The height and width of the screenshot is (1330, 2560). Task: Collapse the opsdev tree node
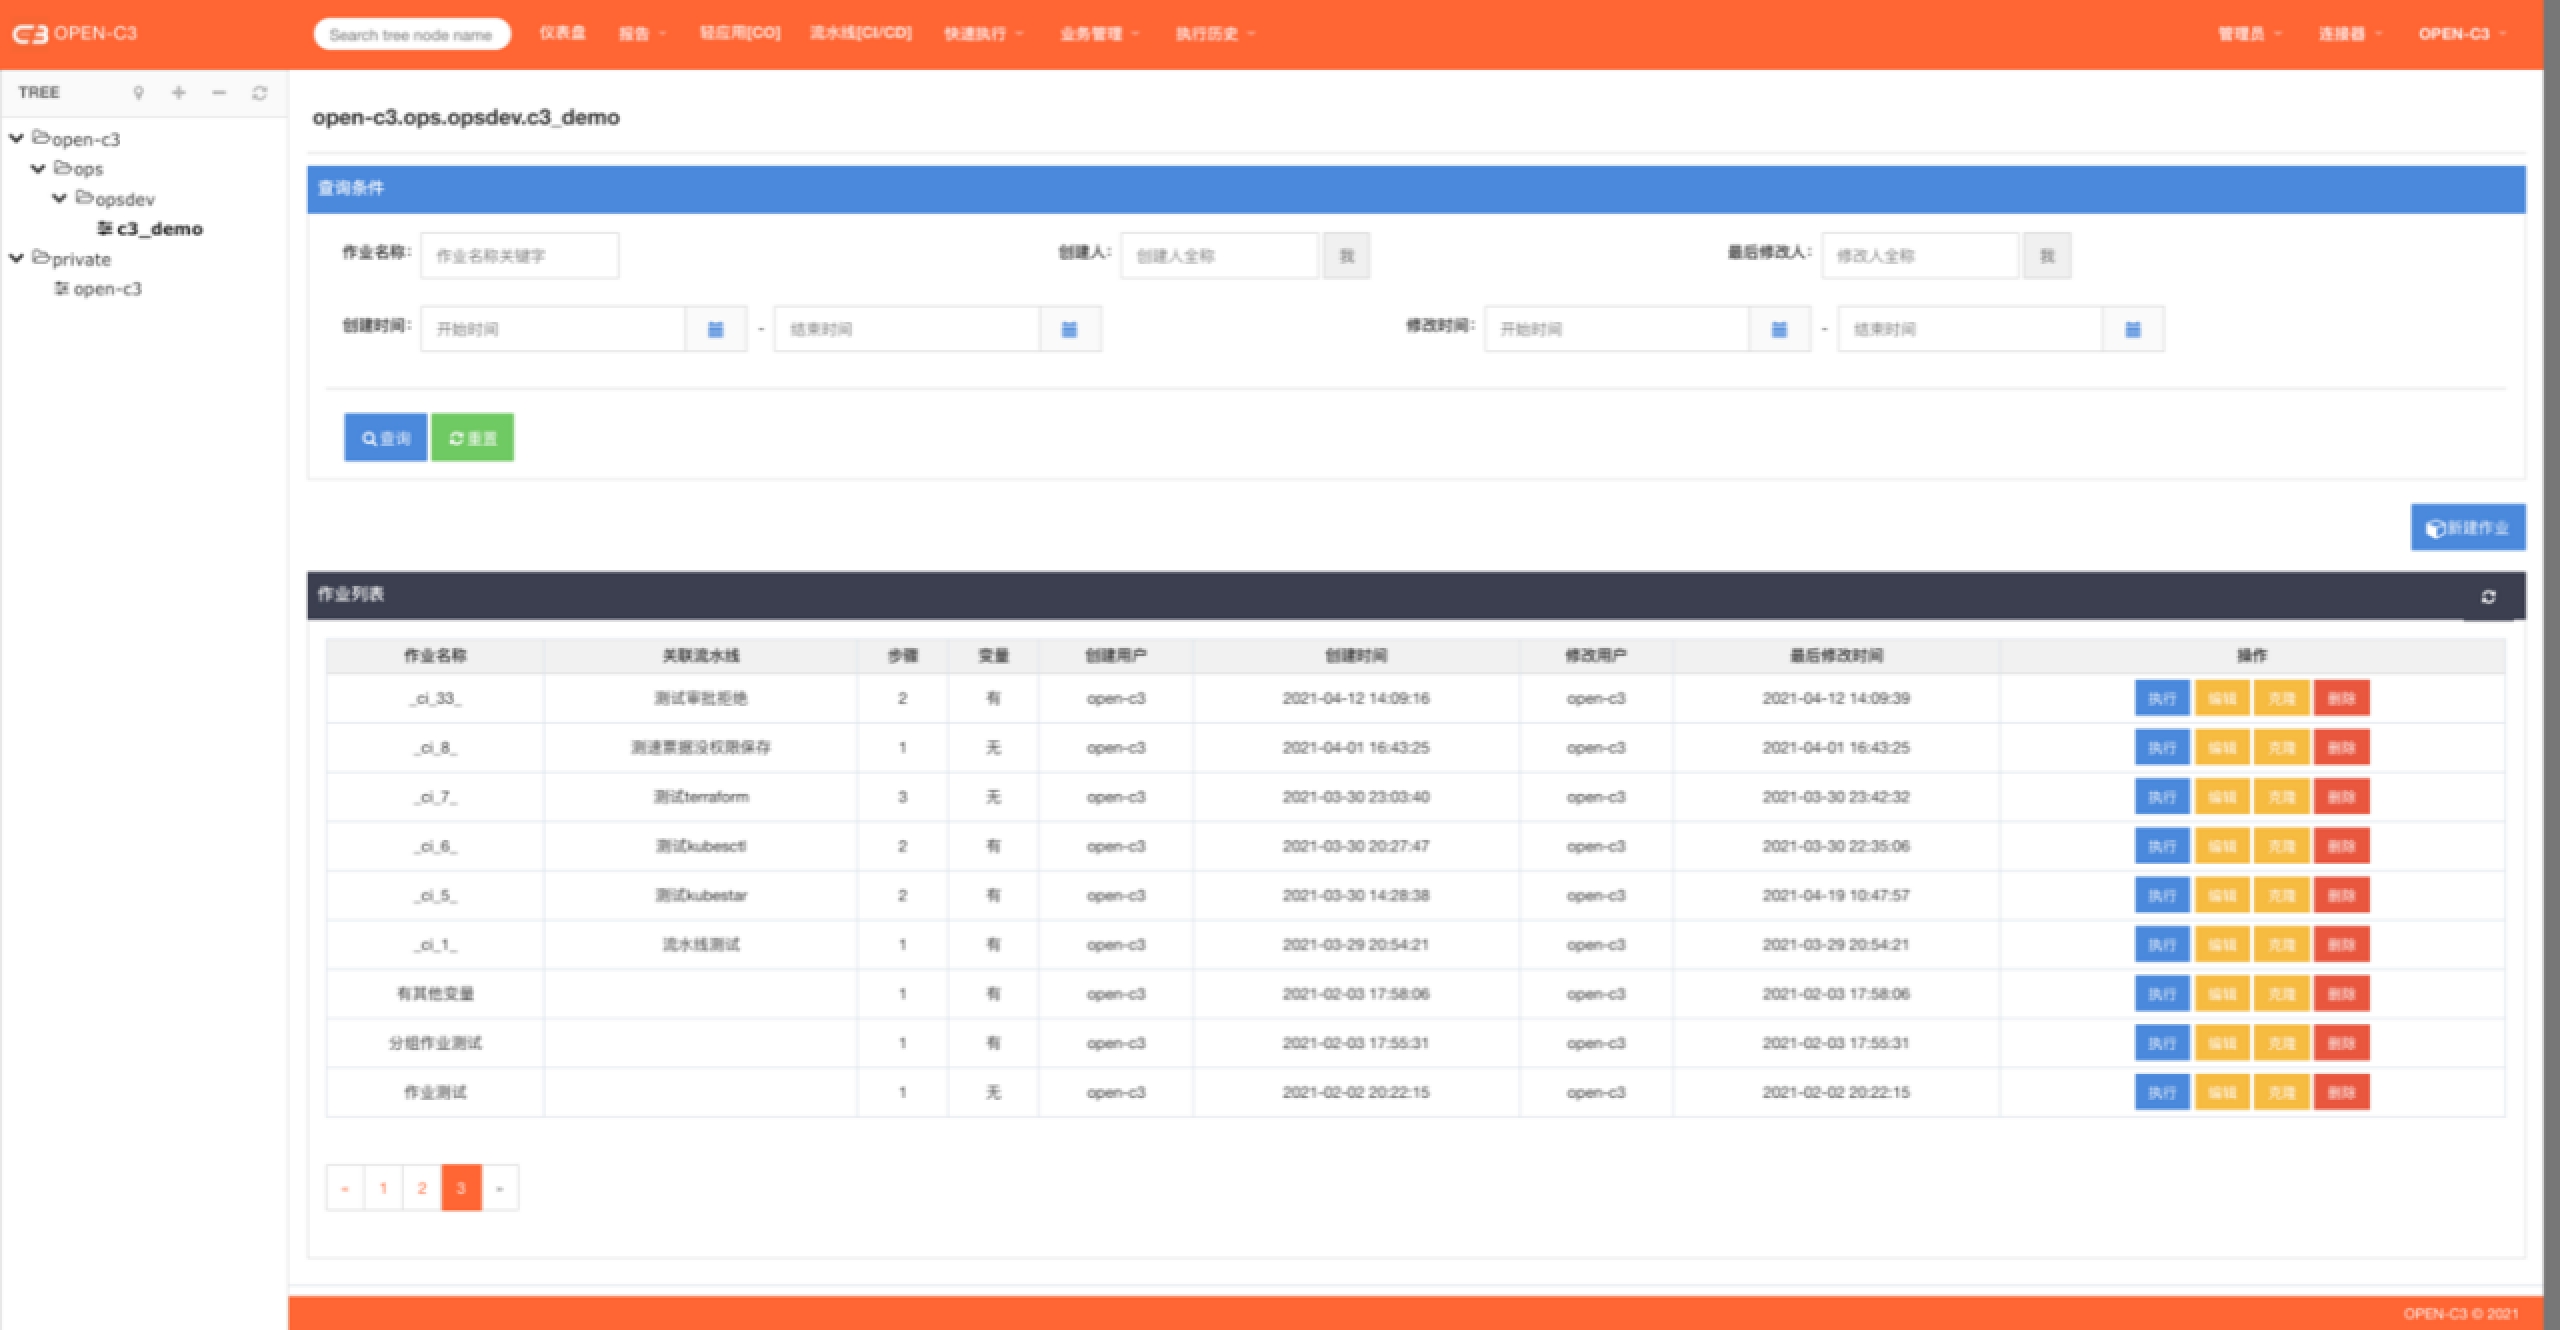coord(59,198)
